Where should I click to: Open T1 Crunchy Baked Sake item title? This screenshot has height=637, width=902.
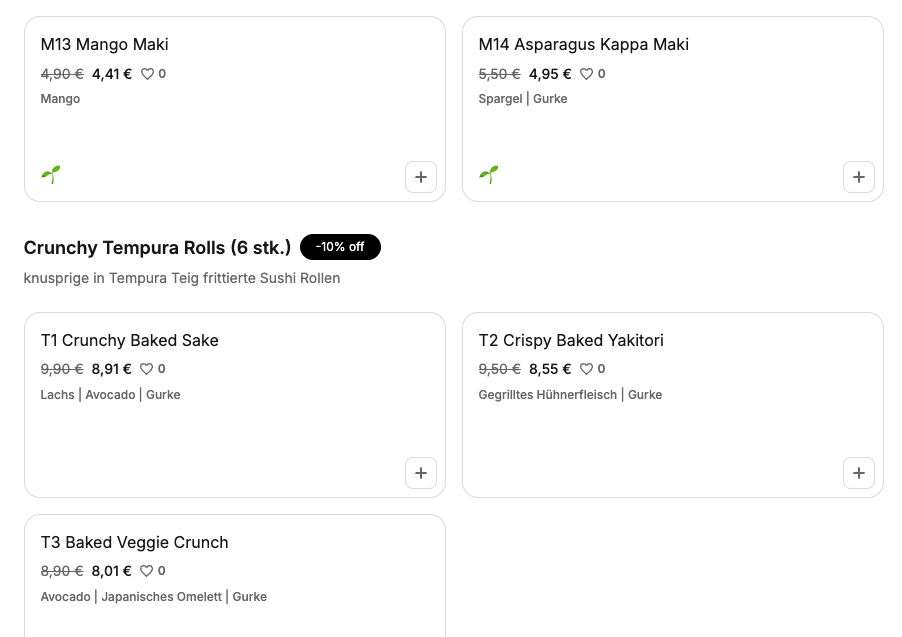[129, 341]
